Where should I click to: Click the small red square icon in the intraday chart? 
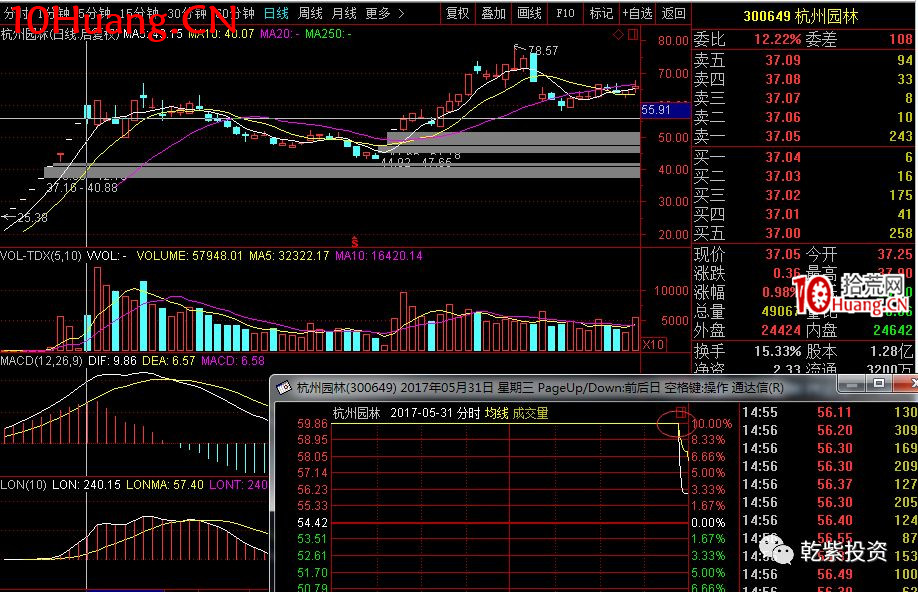click(x=680, y=413)
